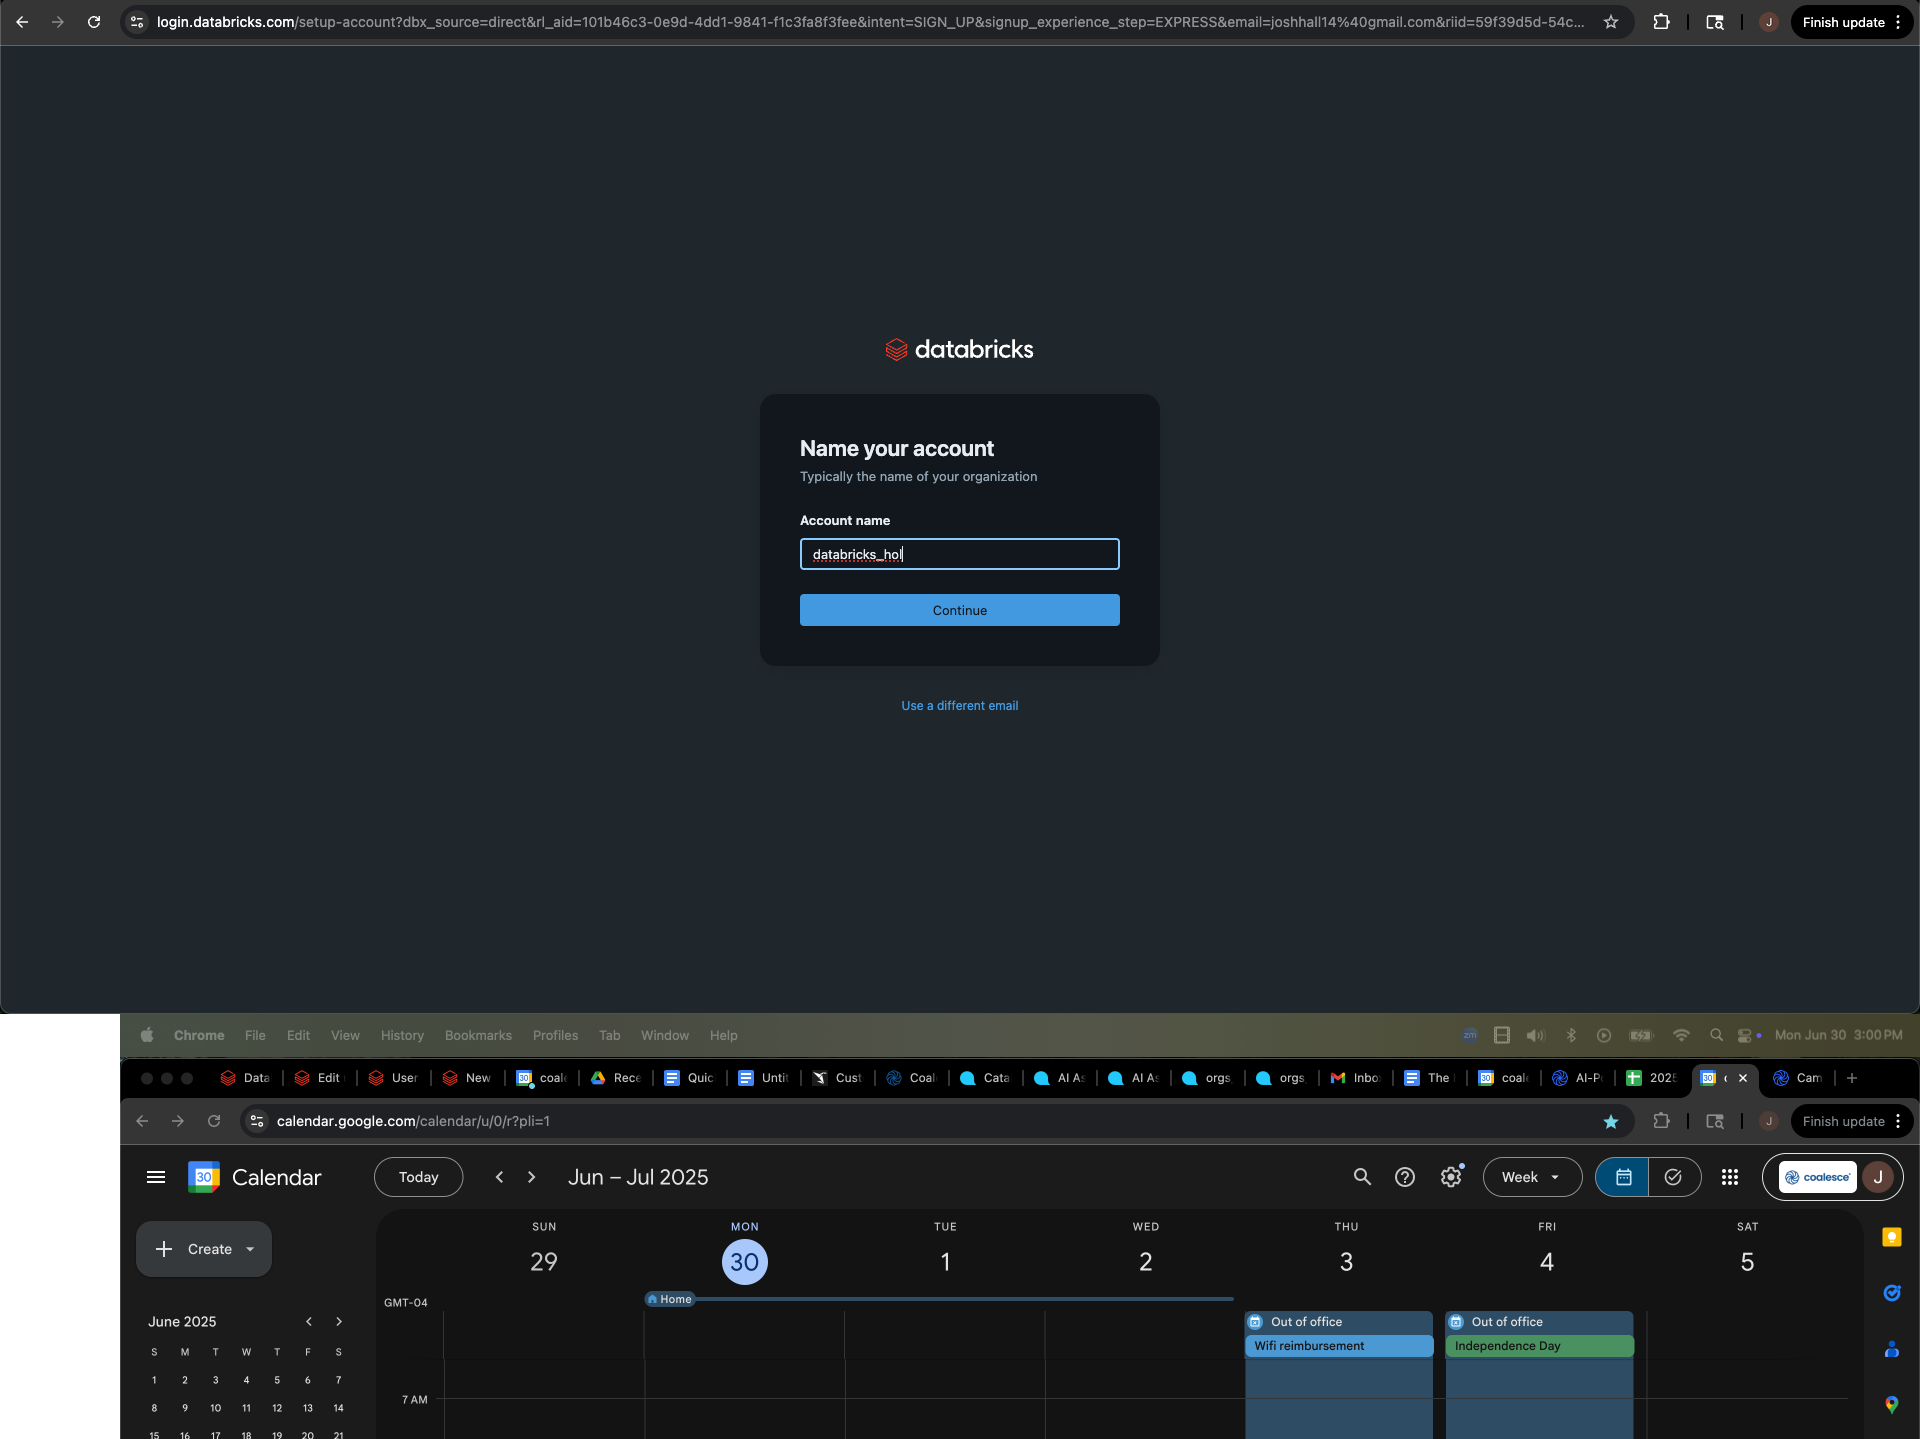Open the Calendar main menu hamburger
The image size is (1920, 1439).
156,1177
